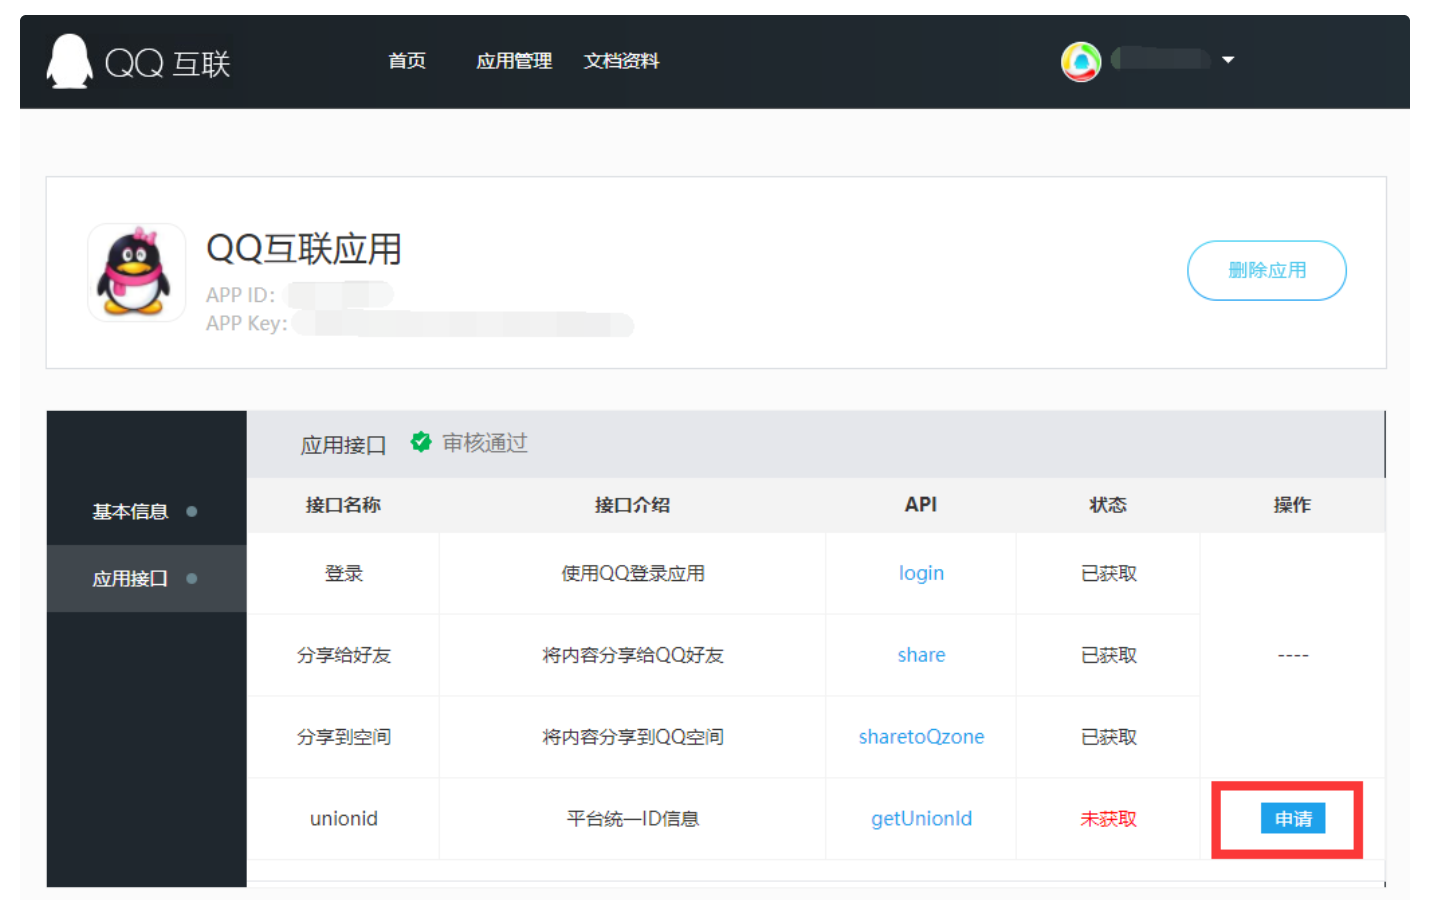Click the red 未获取 status for unionid
The height and width of the screenshot is (900, 1430).
(x=1108, y=819)
